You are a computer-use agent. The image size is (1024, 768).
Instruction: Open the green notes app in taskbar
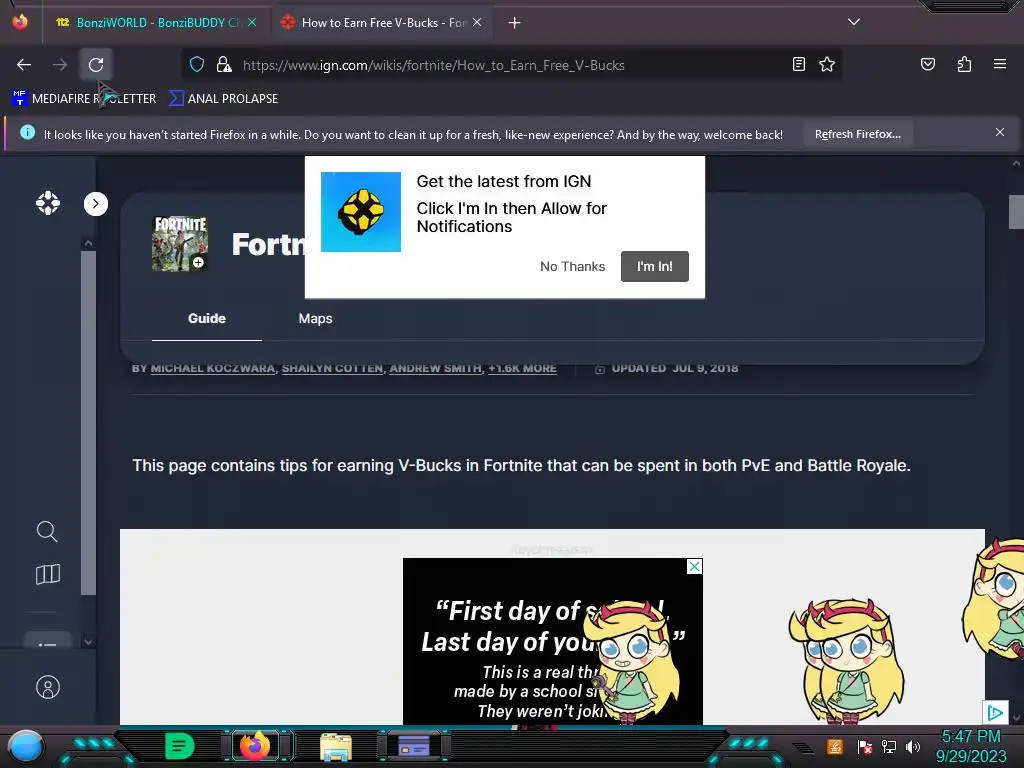point(179,746)
